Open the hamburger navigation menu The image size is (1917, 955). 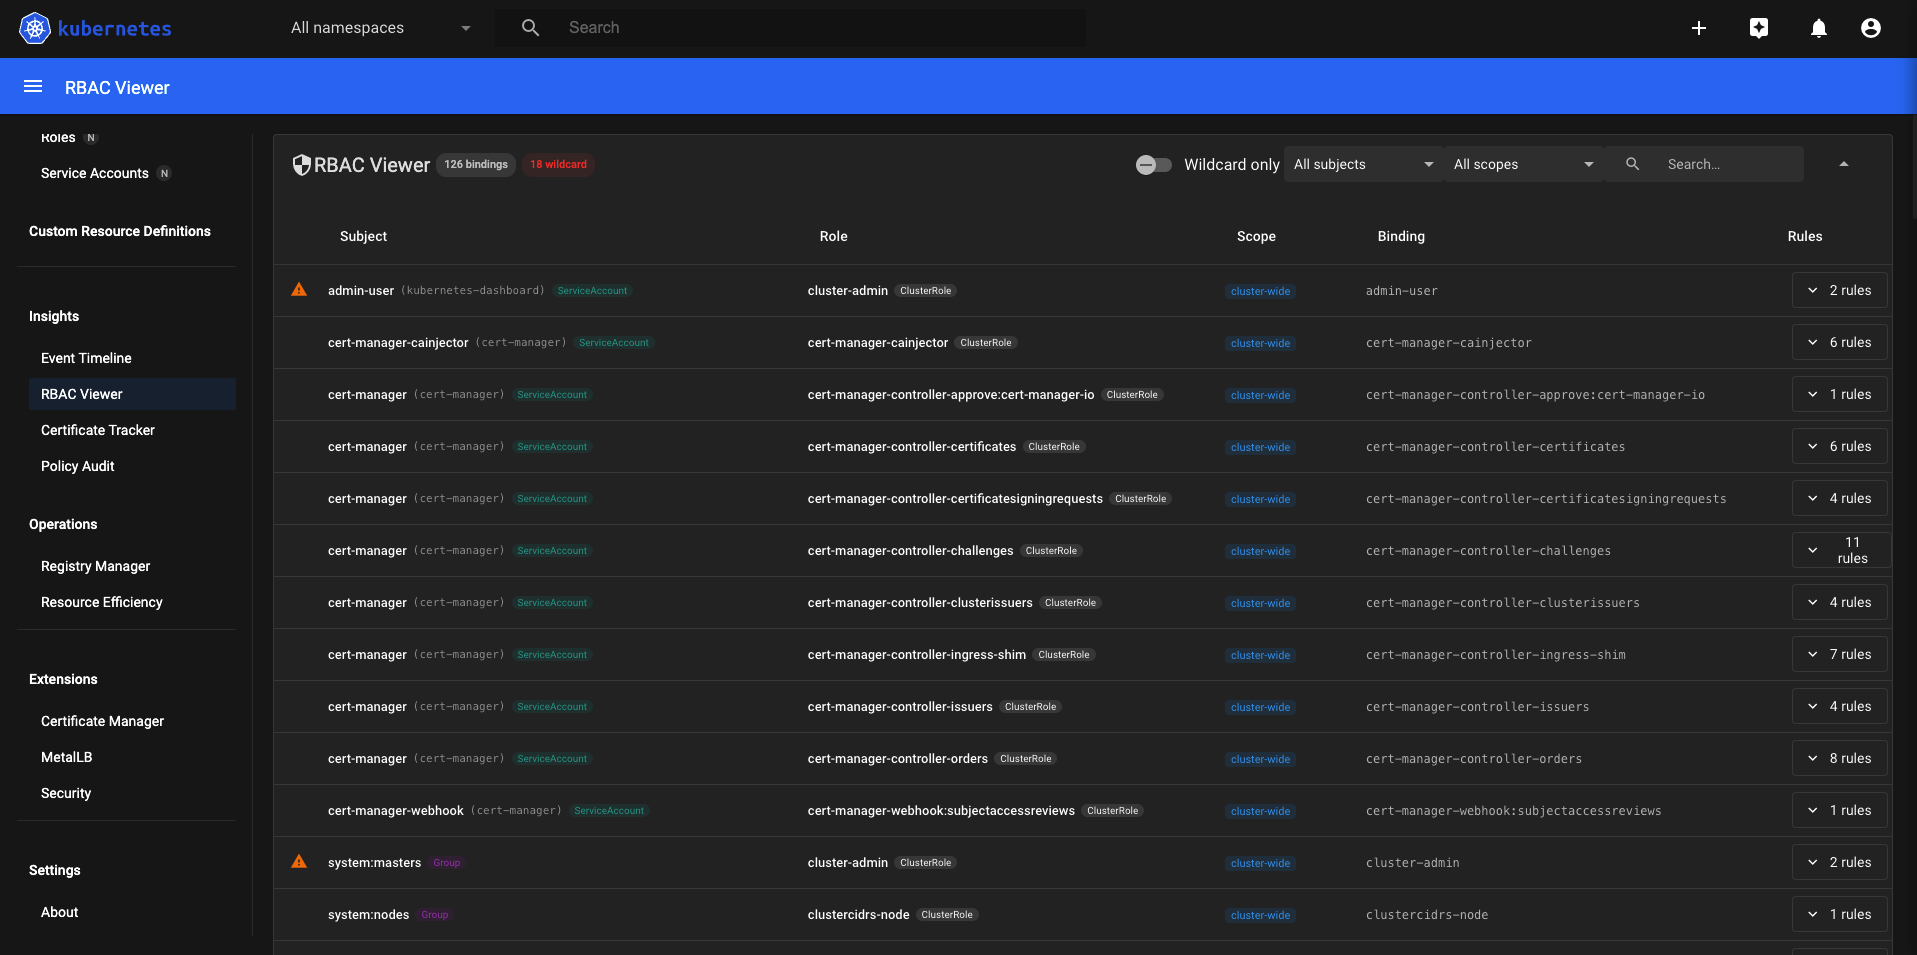coord(33,87)
